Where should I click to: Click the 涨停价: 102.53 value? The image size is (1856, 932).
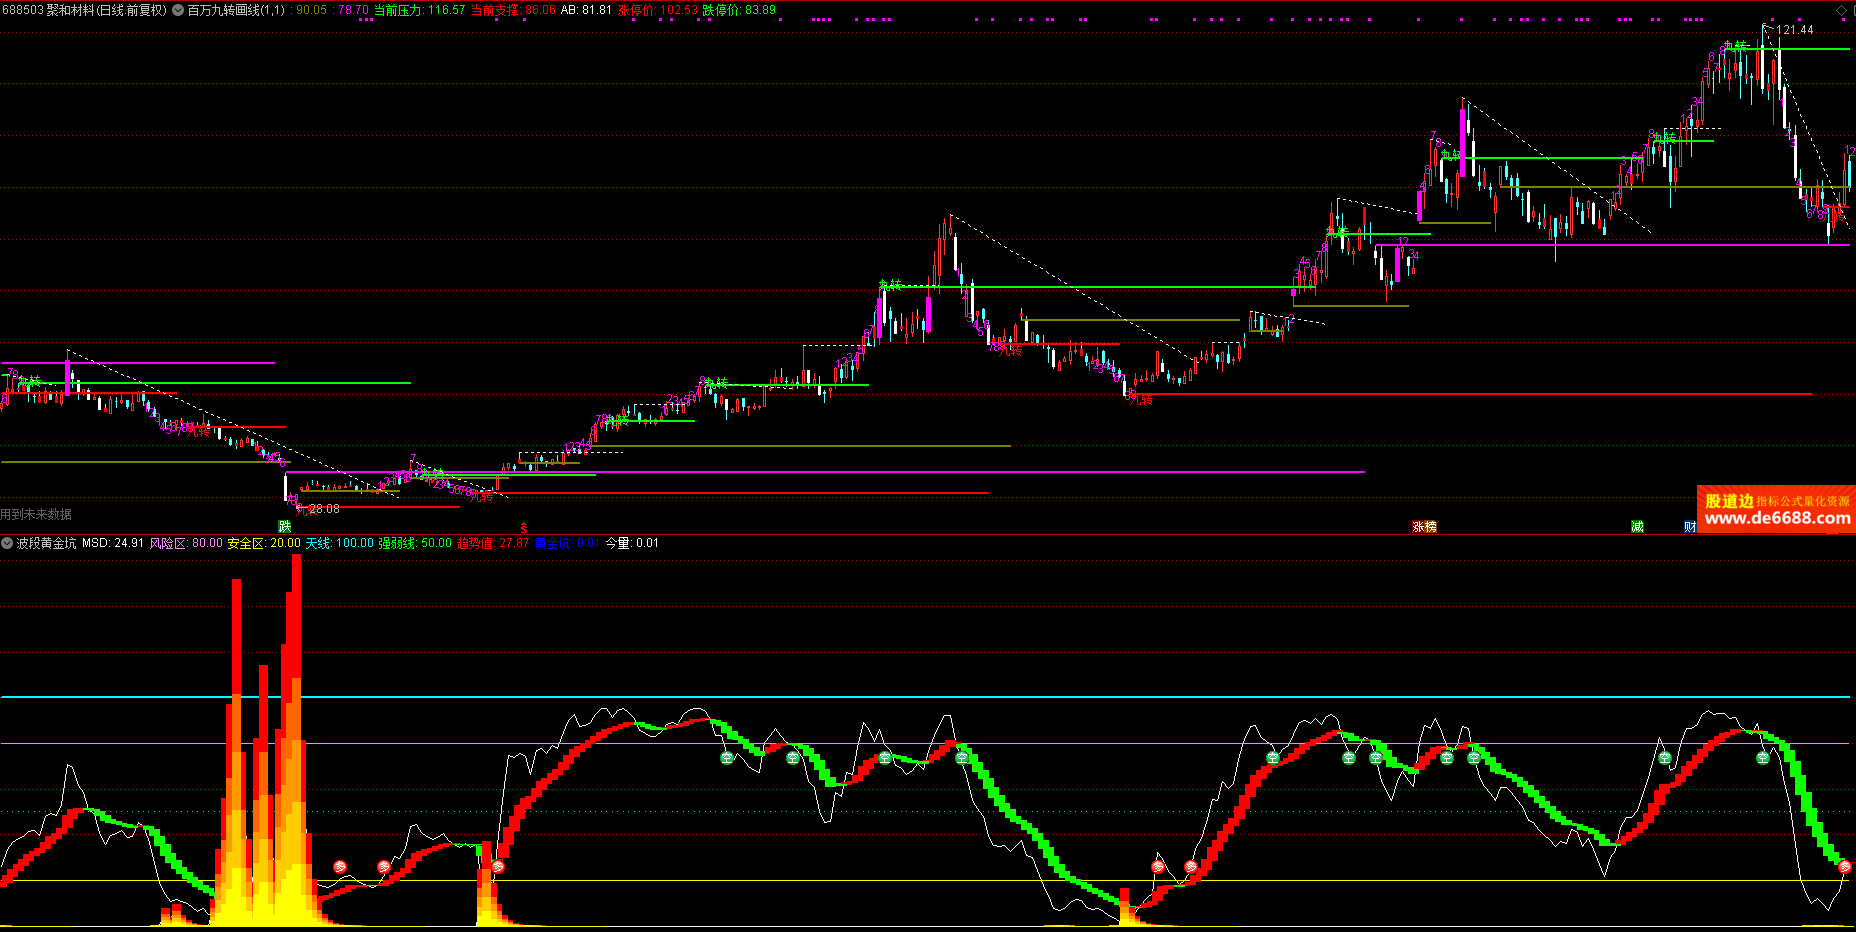[x=657, y=10]
